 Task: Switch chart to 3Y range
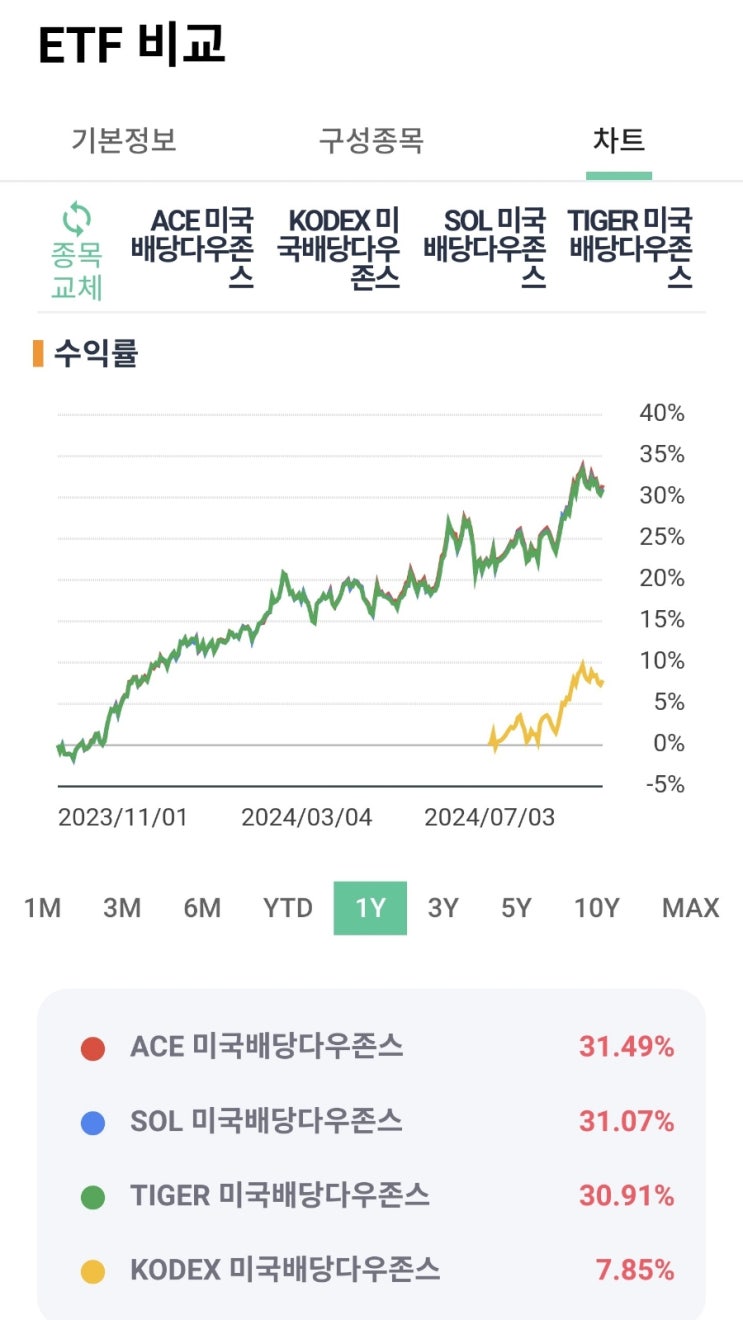(443, 908)
